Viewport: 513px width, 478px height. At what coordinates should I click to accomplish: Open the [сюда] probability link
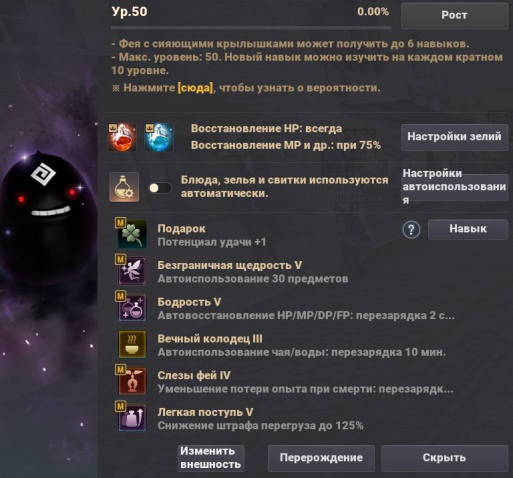click(x=195, y=88)
